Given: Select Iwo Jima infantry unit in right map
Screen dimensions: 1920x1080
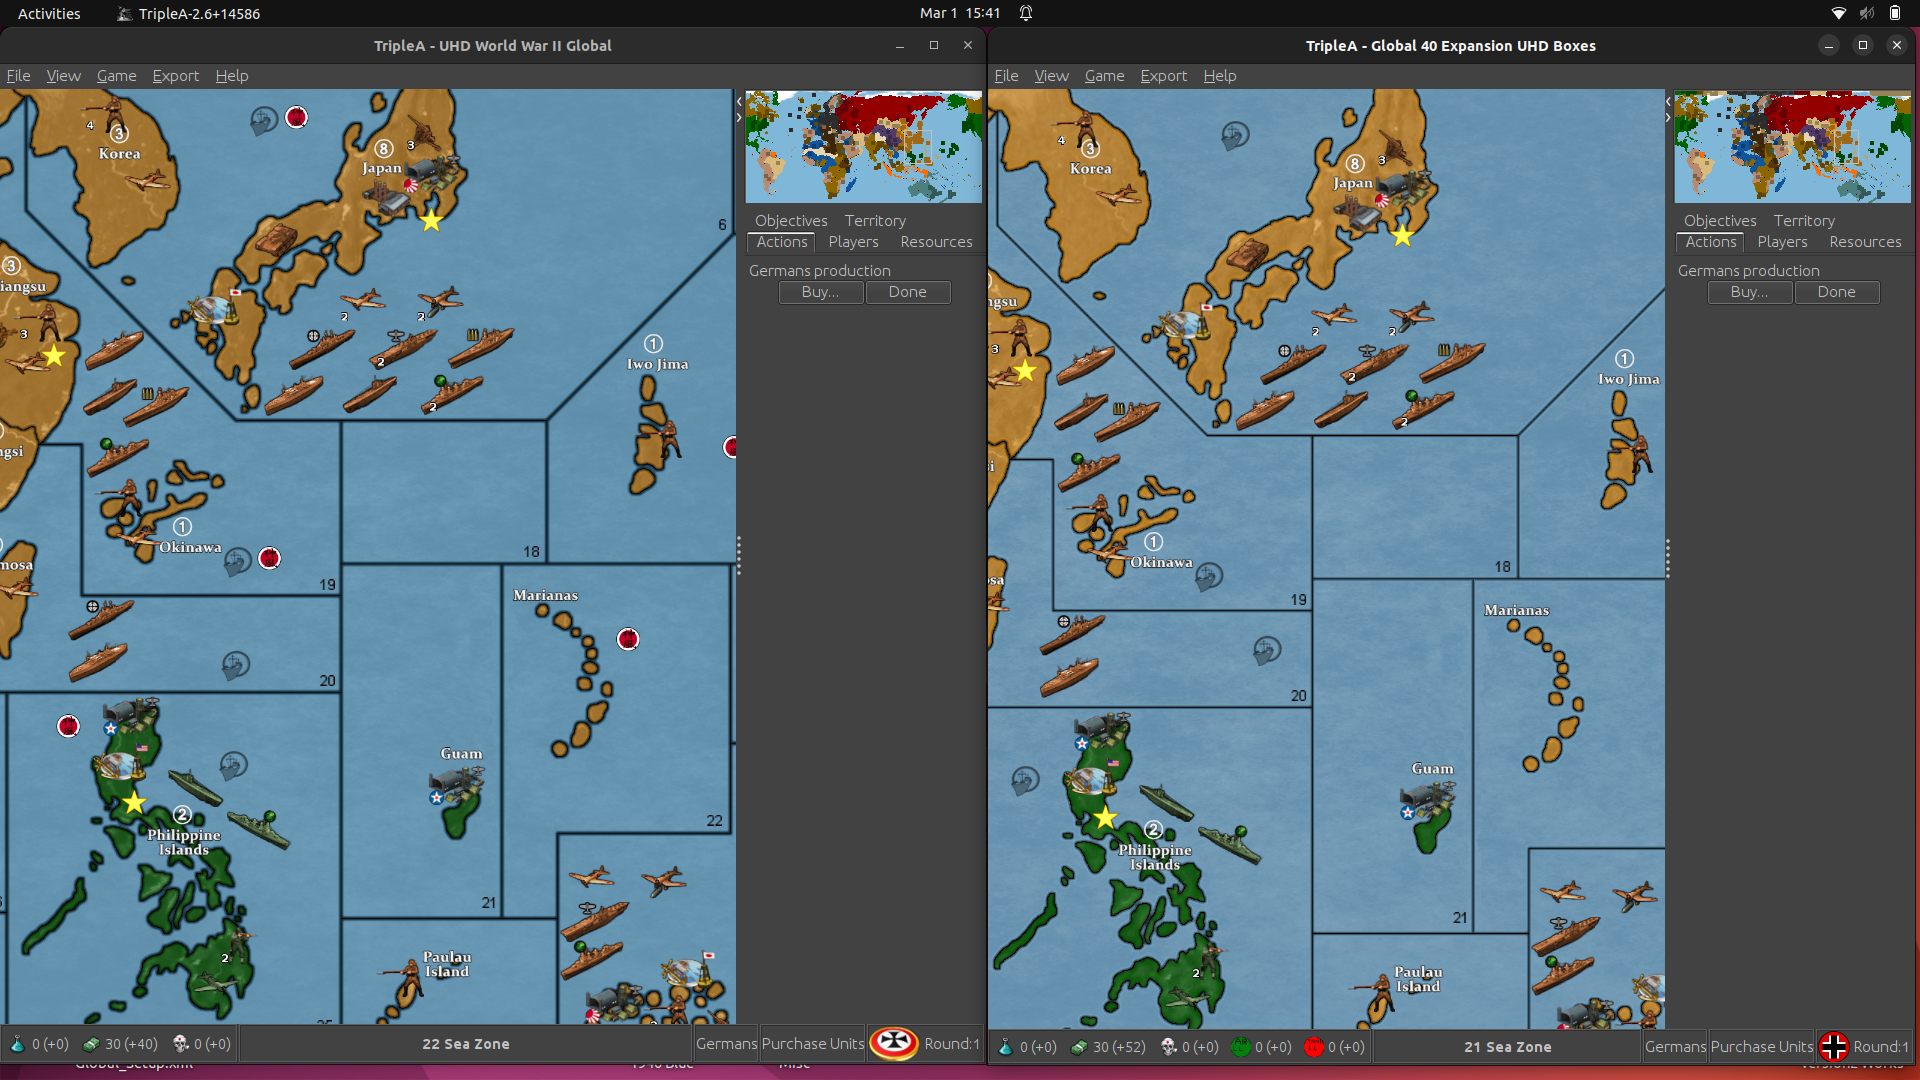Looking at the screenshot, I should 1640,454.
